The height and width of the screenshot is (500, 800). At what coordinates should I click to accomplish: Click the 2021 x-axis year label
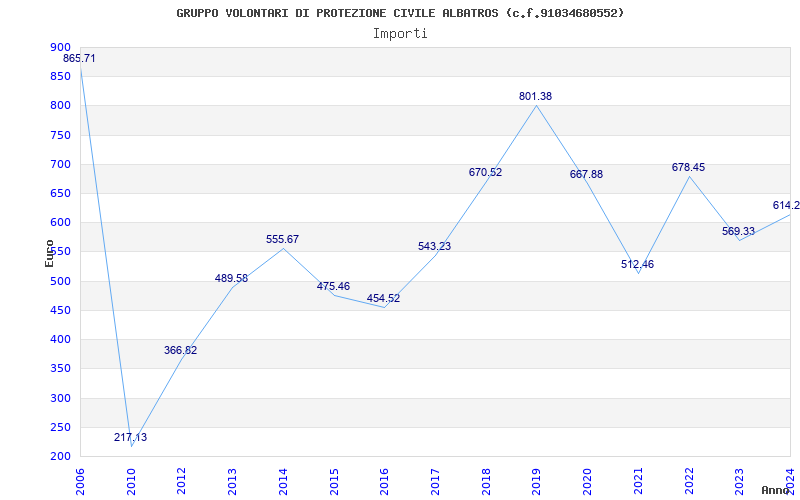[x=638, y=482]
